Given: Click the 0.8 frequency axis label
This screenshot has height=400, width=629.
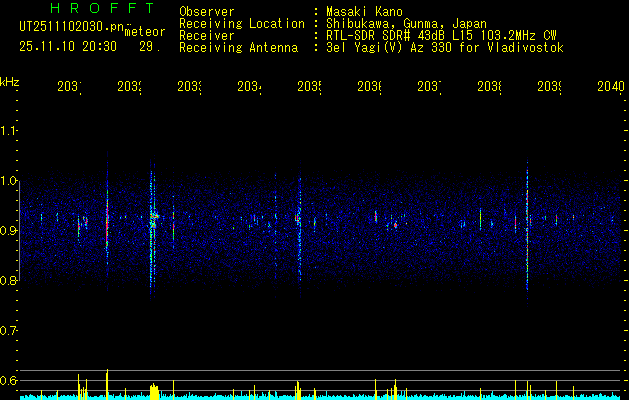Looking at the screenshot, I should click(x=8, y=281).
